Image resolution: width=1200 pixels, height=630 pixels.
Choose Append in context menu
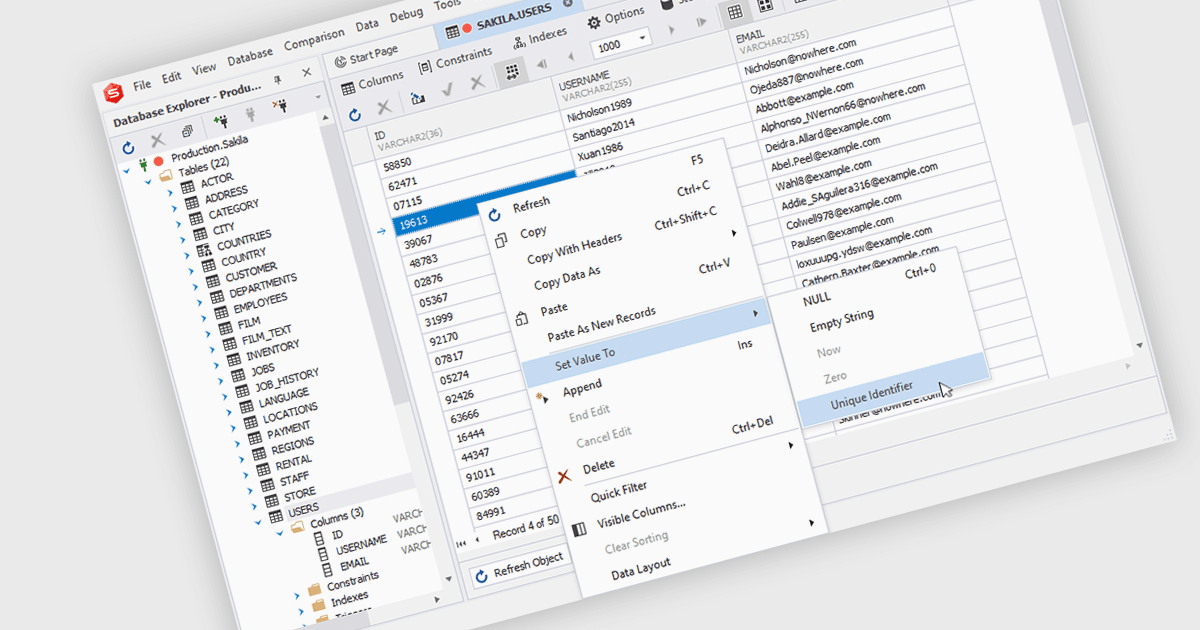coord(582,387)
